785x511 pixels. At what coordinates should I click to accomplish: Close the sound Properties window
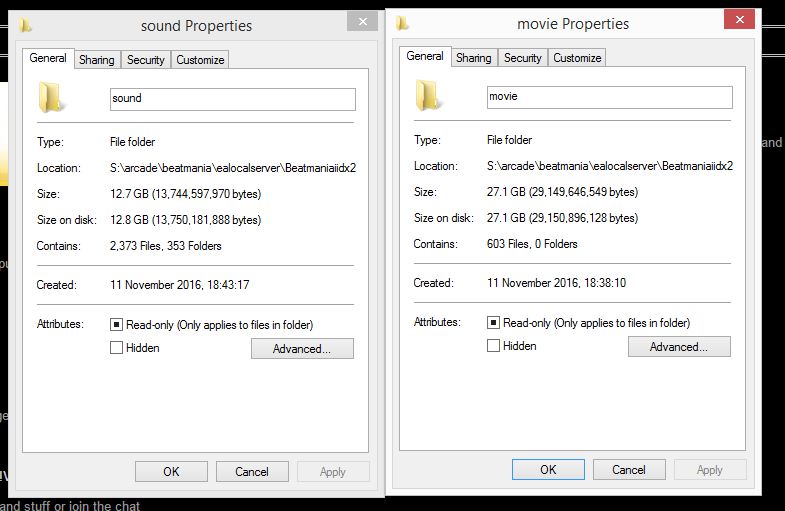(362, 22)
